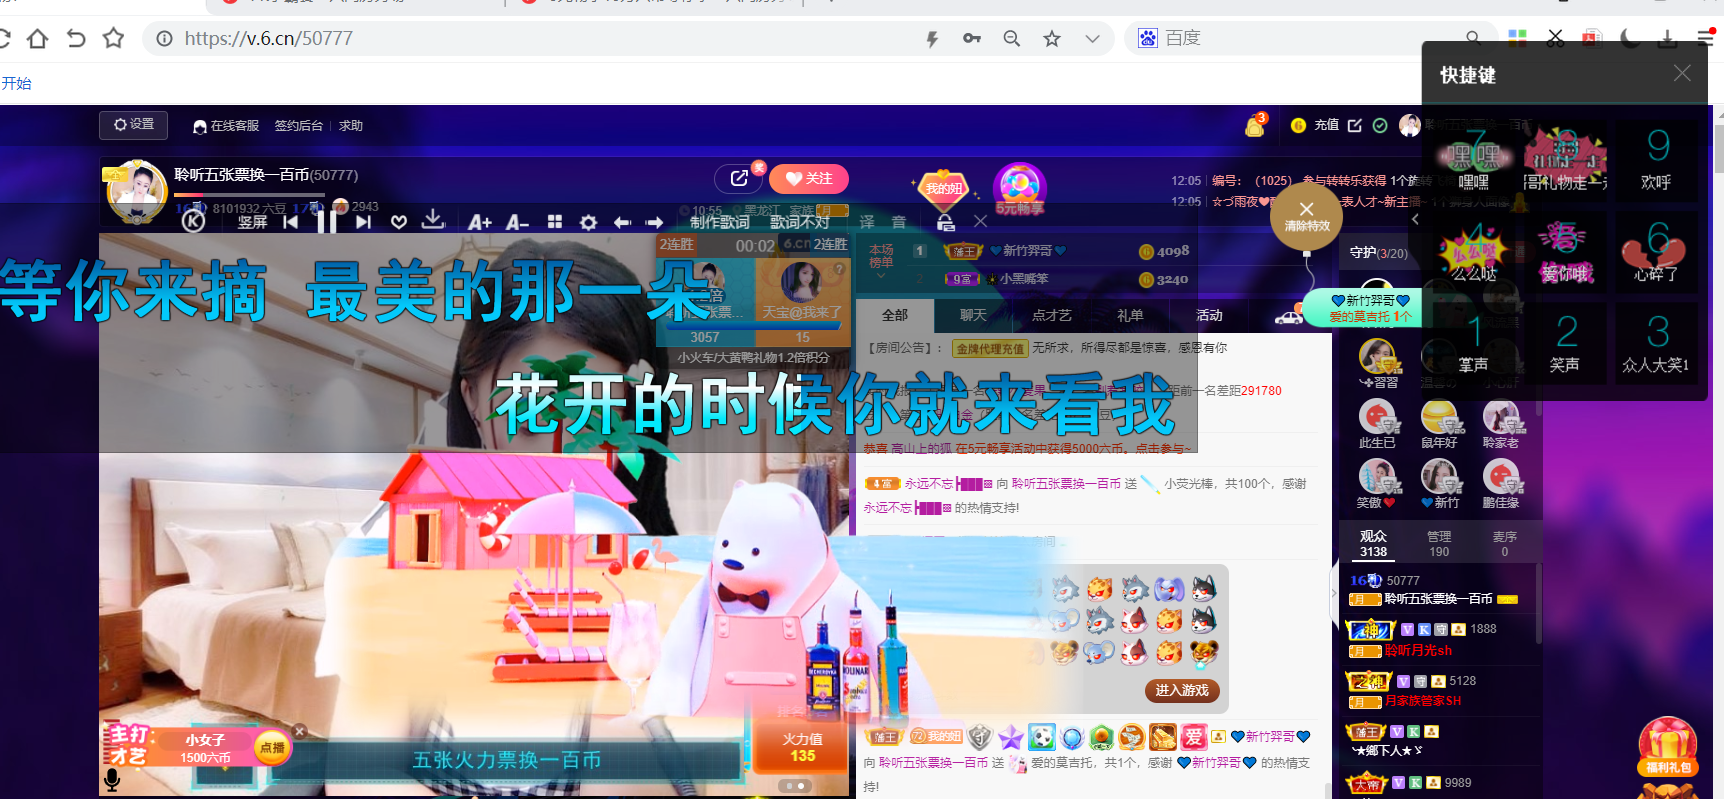Select hotkey 6 心碎了 sound effect

[x=1657, y=250]
